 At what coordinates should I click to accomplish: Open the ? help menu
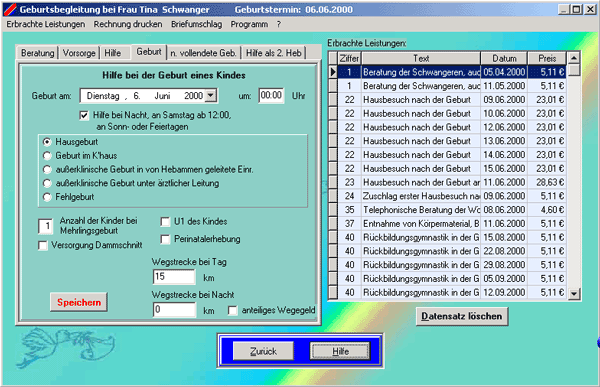pyautogui.click(x=279, y=24)
